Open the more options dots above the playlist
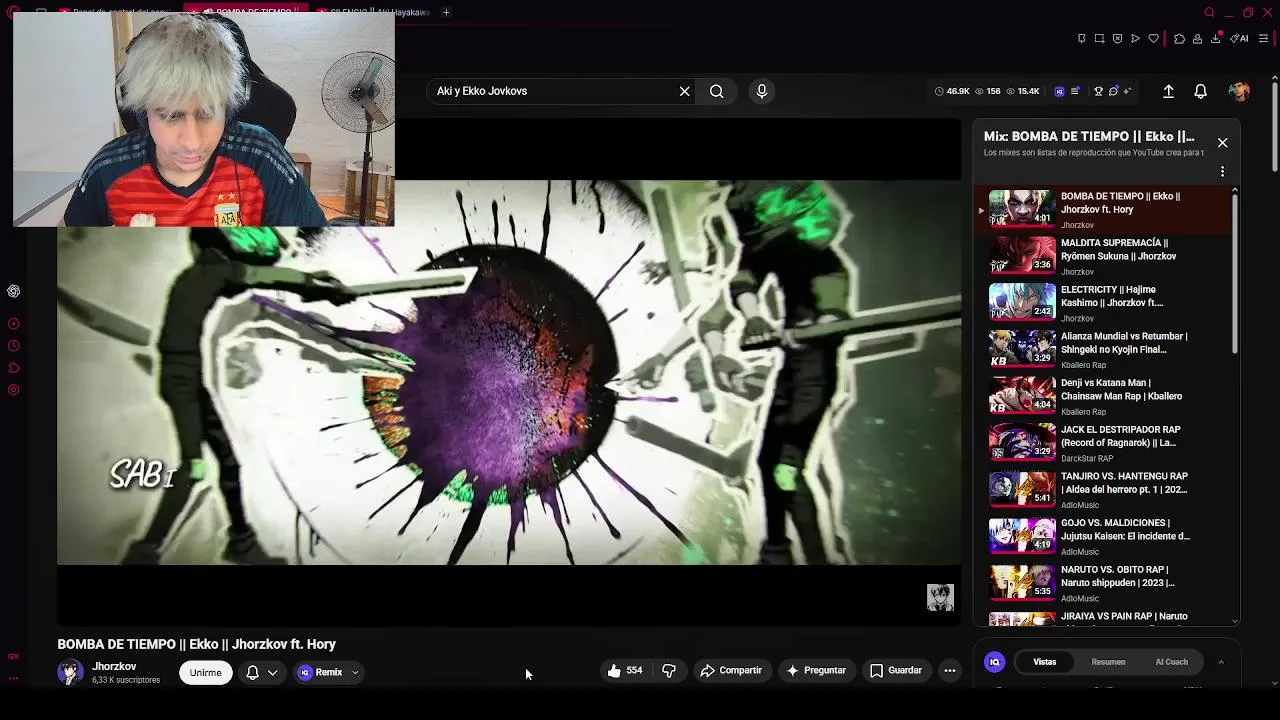The height and width of the screenshot is (720, 1280). pyautogui.click(x=1222, y=172)
